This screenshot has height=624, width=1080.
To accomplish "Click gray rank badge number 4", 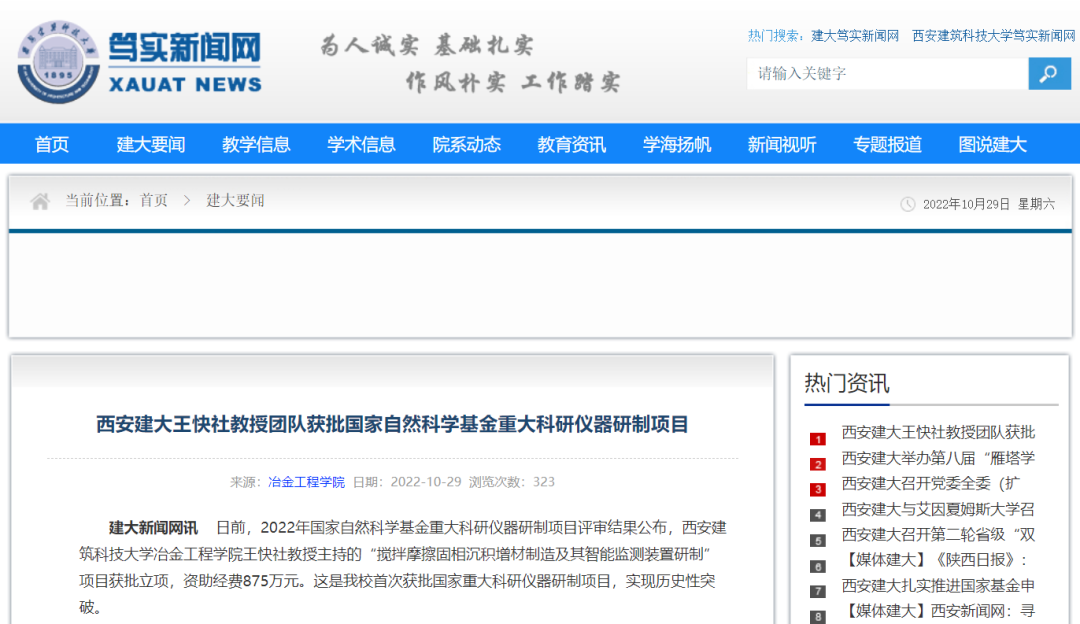I will click(x=818, y=515).
